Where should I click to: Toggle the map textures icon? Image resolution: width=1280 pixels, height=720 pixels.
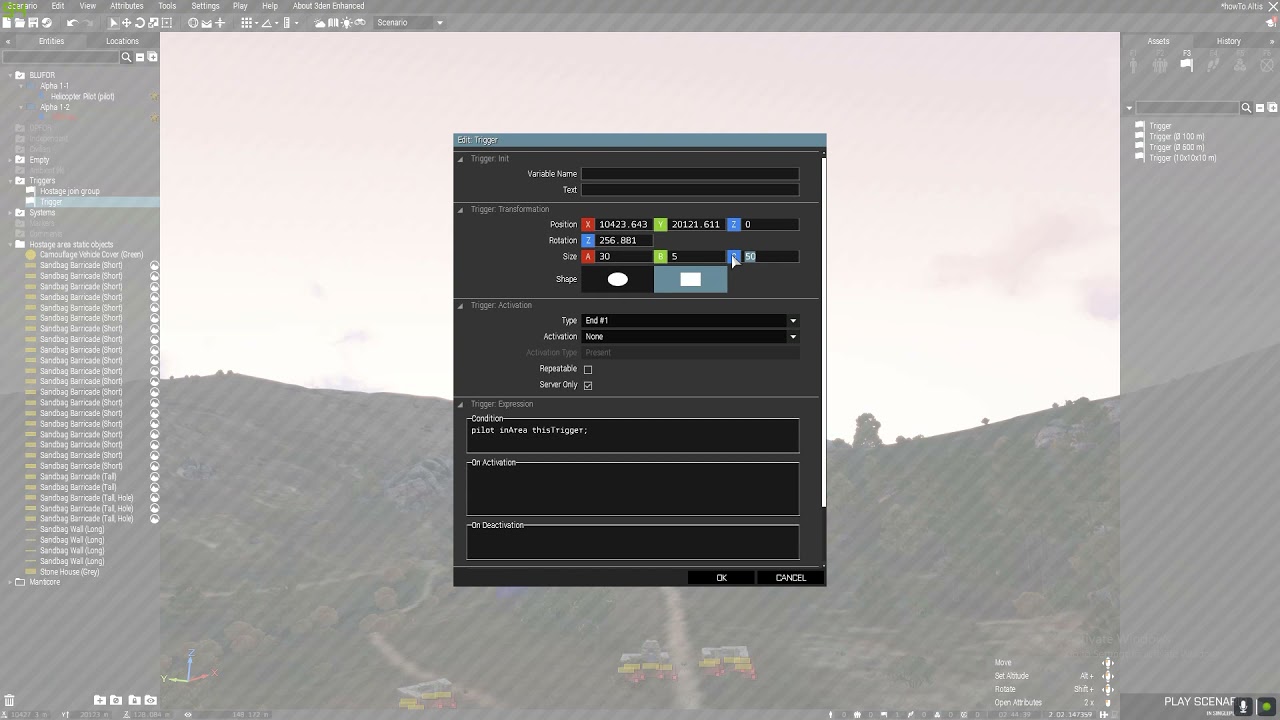333,22
